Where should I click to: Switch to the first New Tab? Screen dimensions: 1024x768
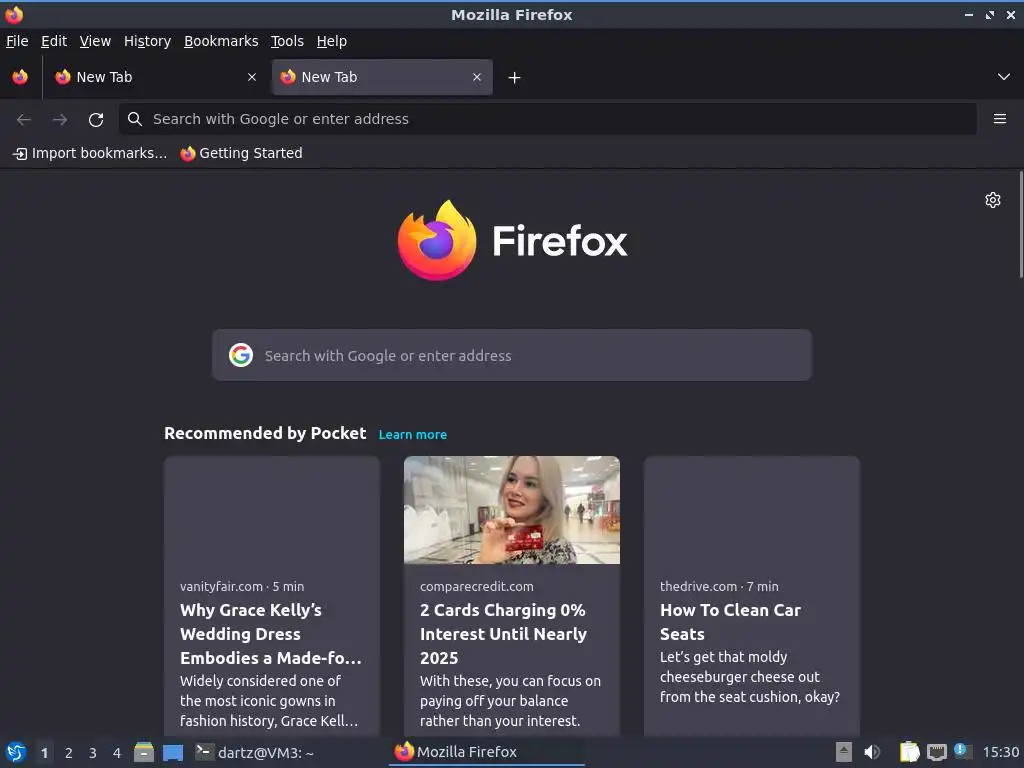(x=155, y=77)
